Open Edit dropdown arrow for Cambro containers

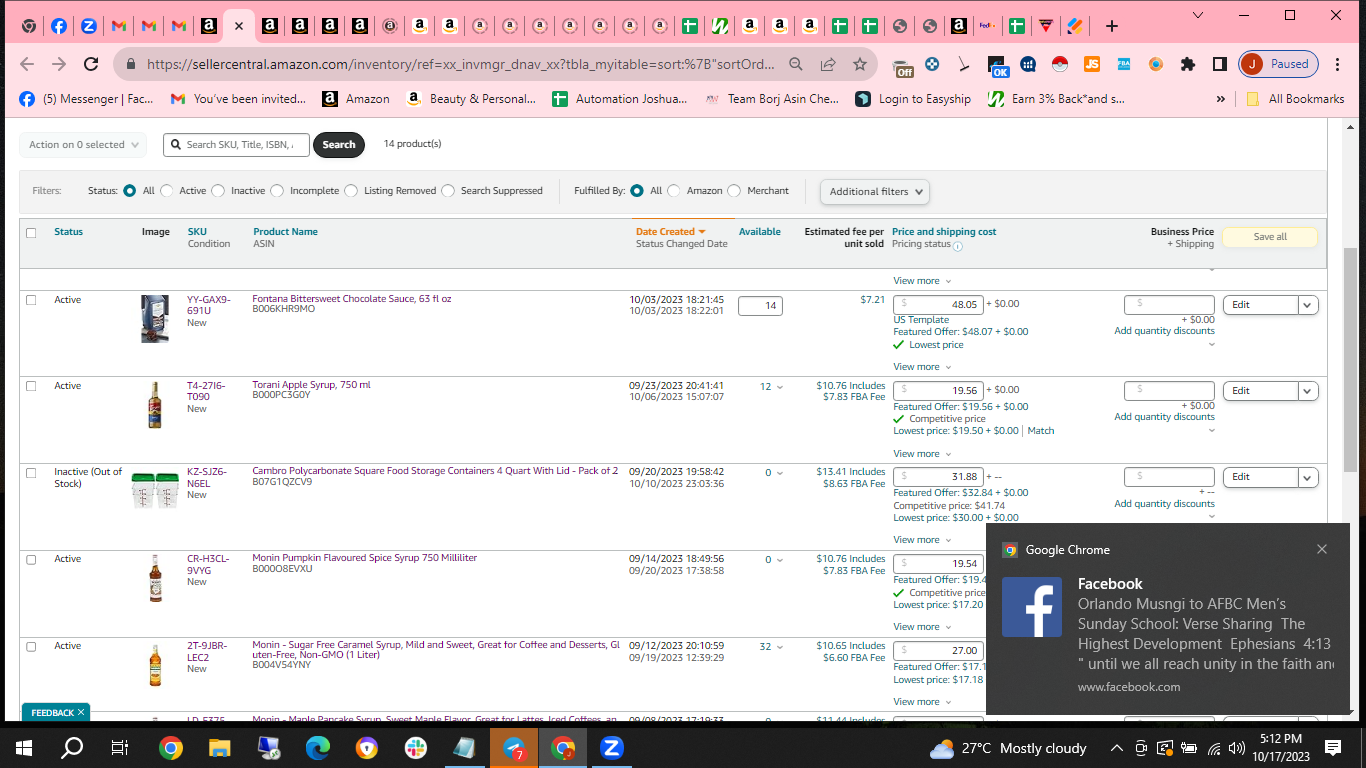[x=1308, y=477]
